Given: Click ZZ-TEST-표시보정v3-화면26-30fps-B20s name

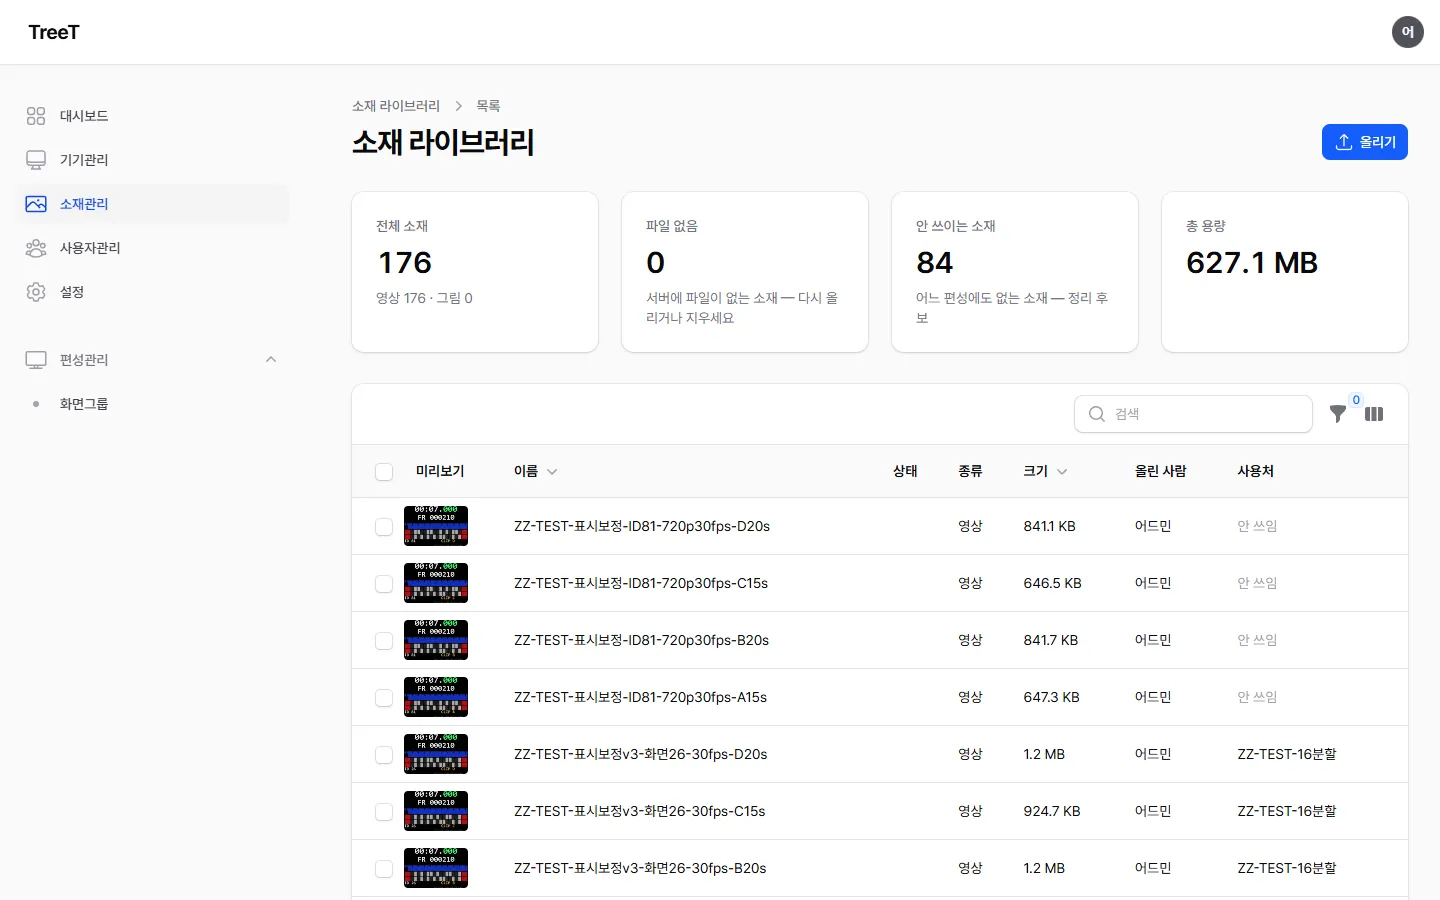Looking at the screenshot, I should [640, 869].
